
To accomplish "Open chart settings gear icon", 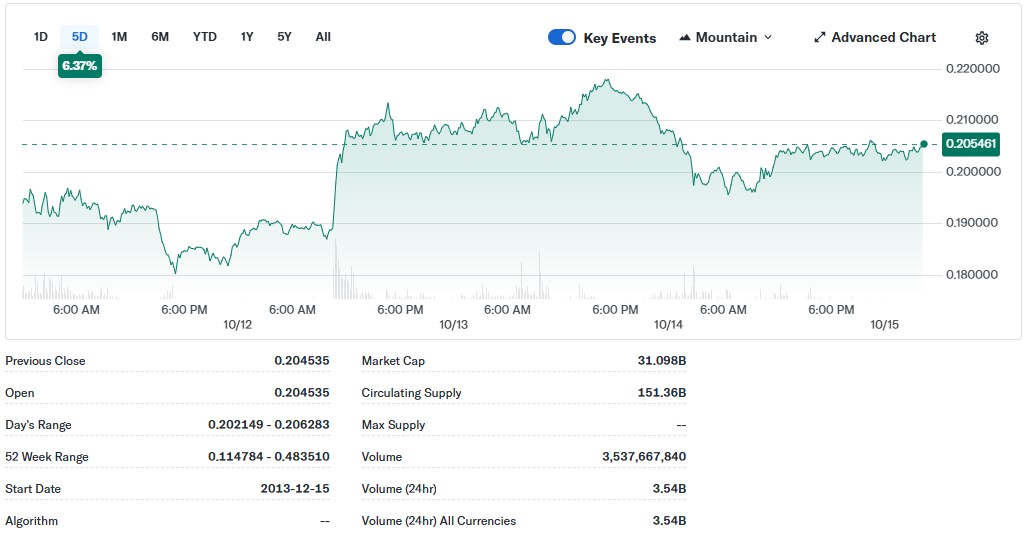I will click(x=981, y=38).
